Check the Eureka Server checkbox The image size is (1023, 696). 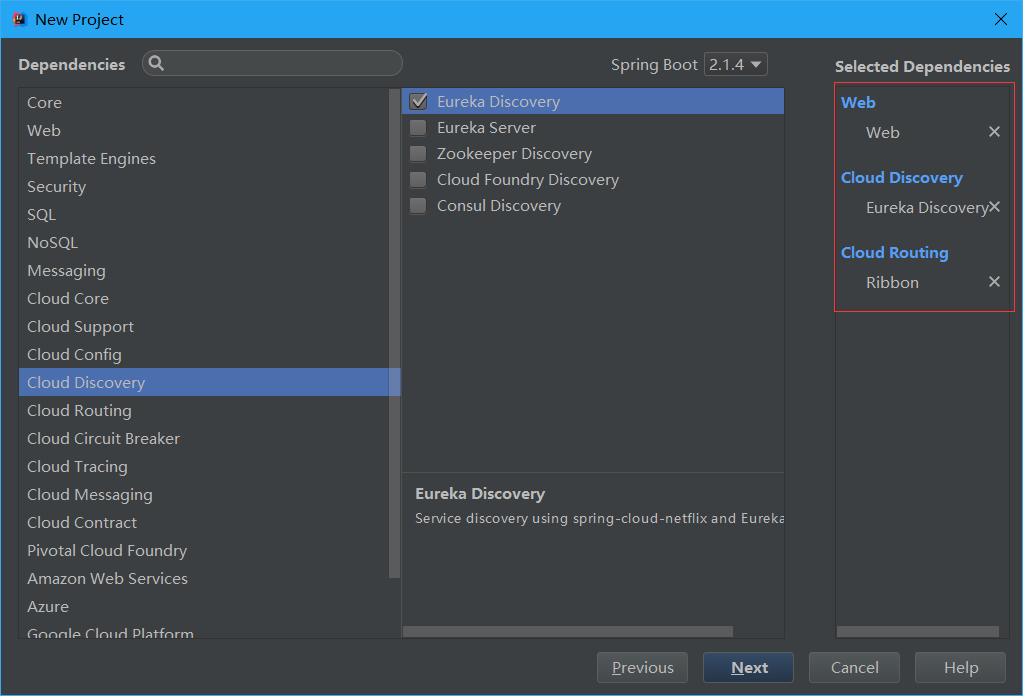click(418, 128)
